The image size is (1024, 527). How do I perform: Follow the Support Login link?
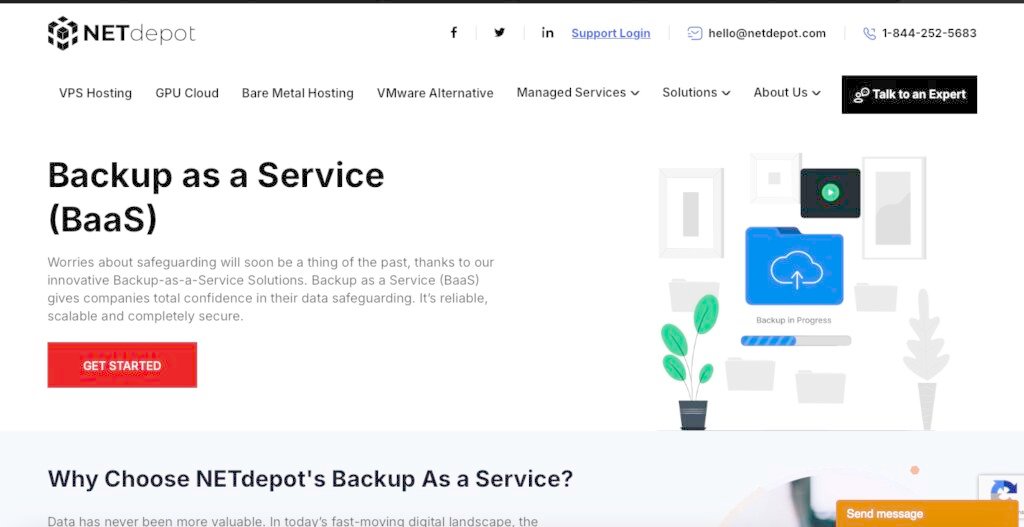tap(610, 33)
